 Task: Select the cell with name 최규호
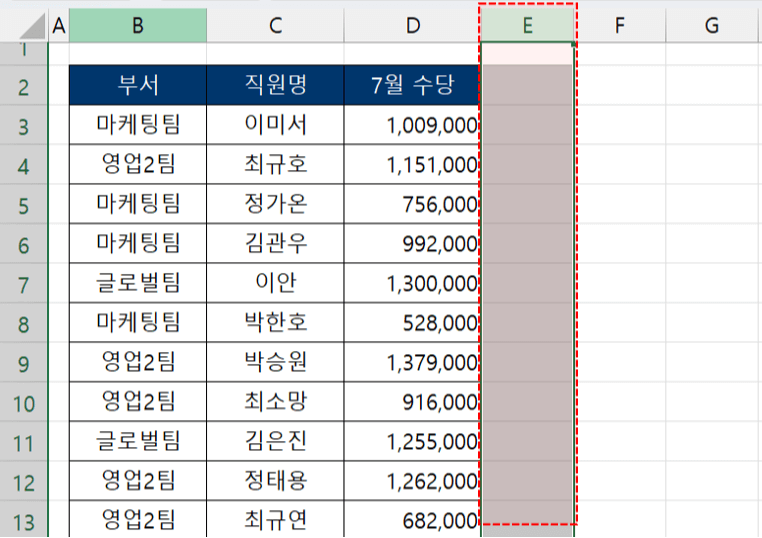tap(275, 164)
